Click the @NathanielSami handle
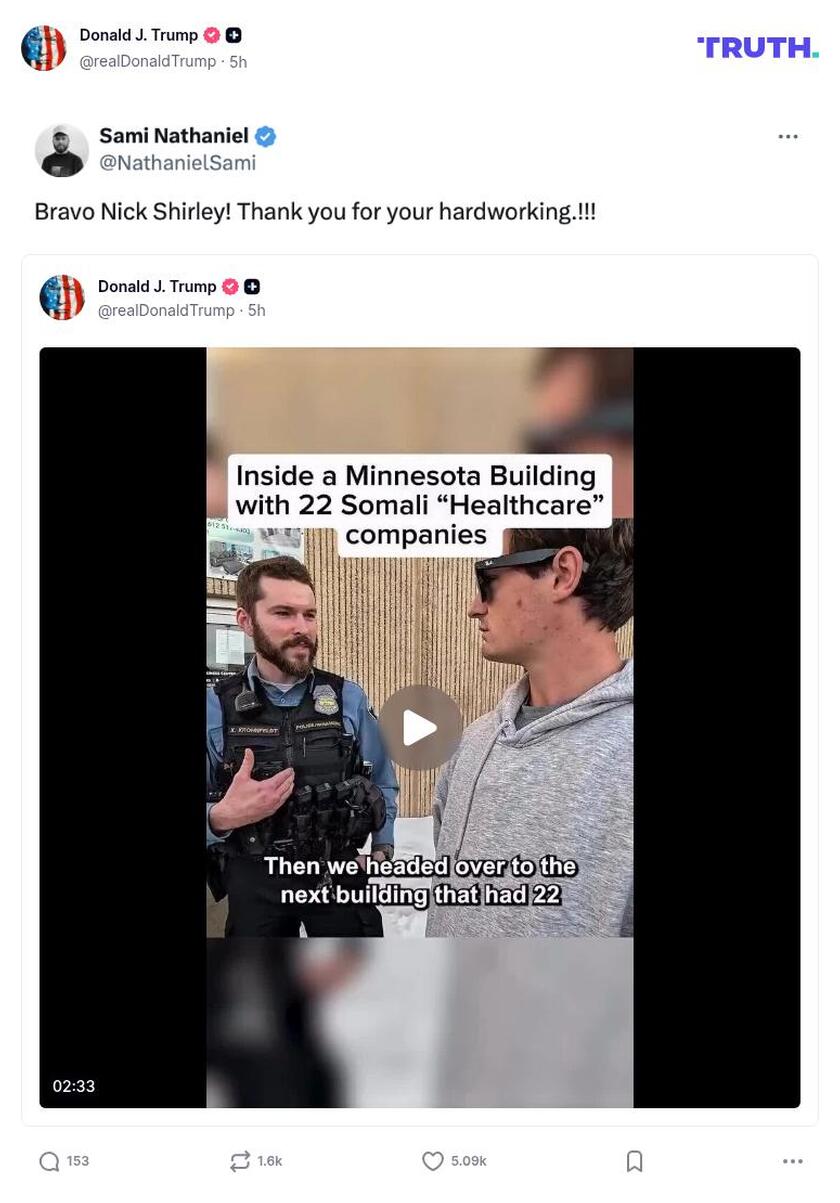 pyautogui.click(x=178, y=163)
